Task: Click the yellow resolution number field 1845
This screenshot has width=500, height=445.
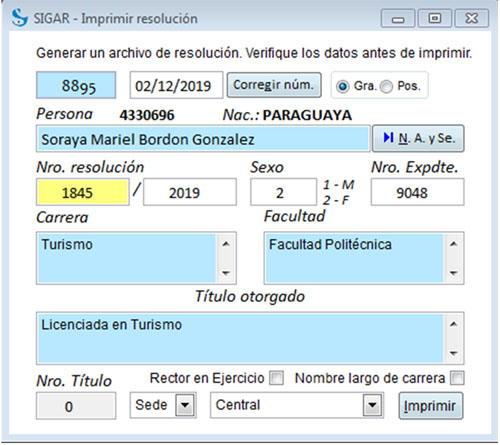Action: tap(82, 192)
